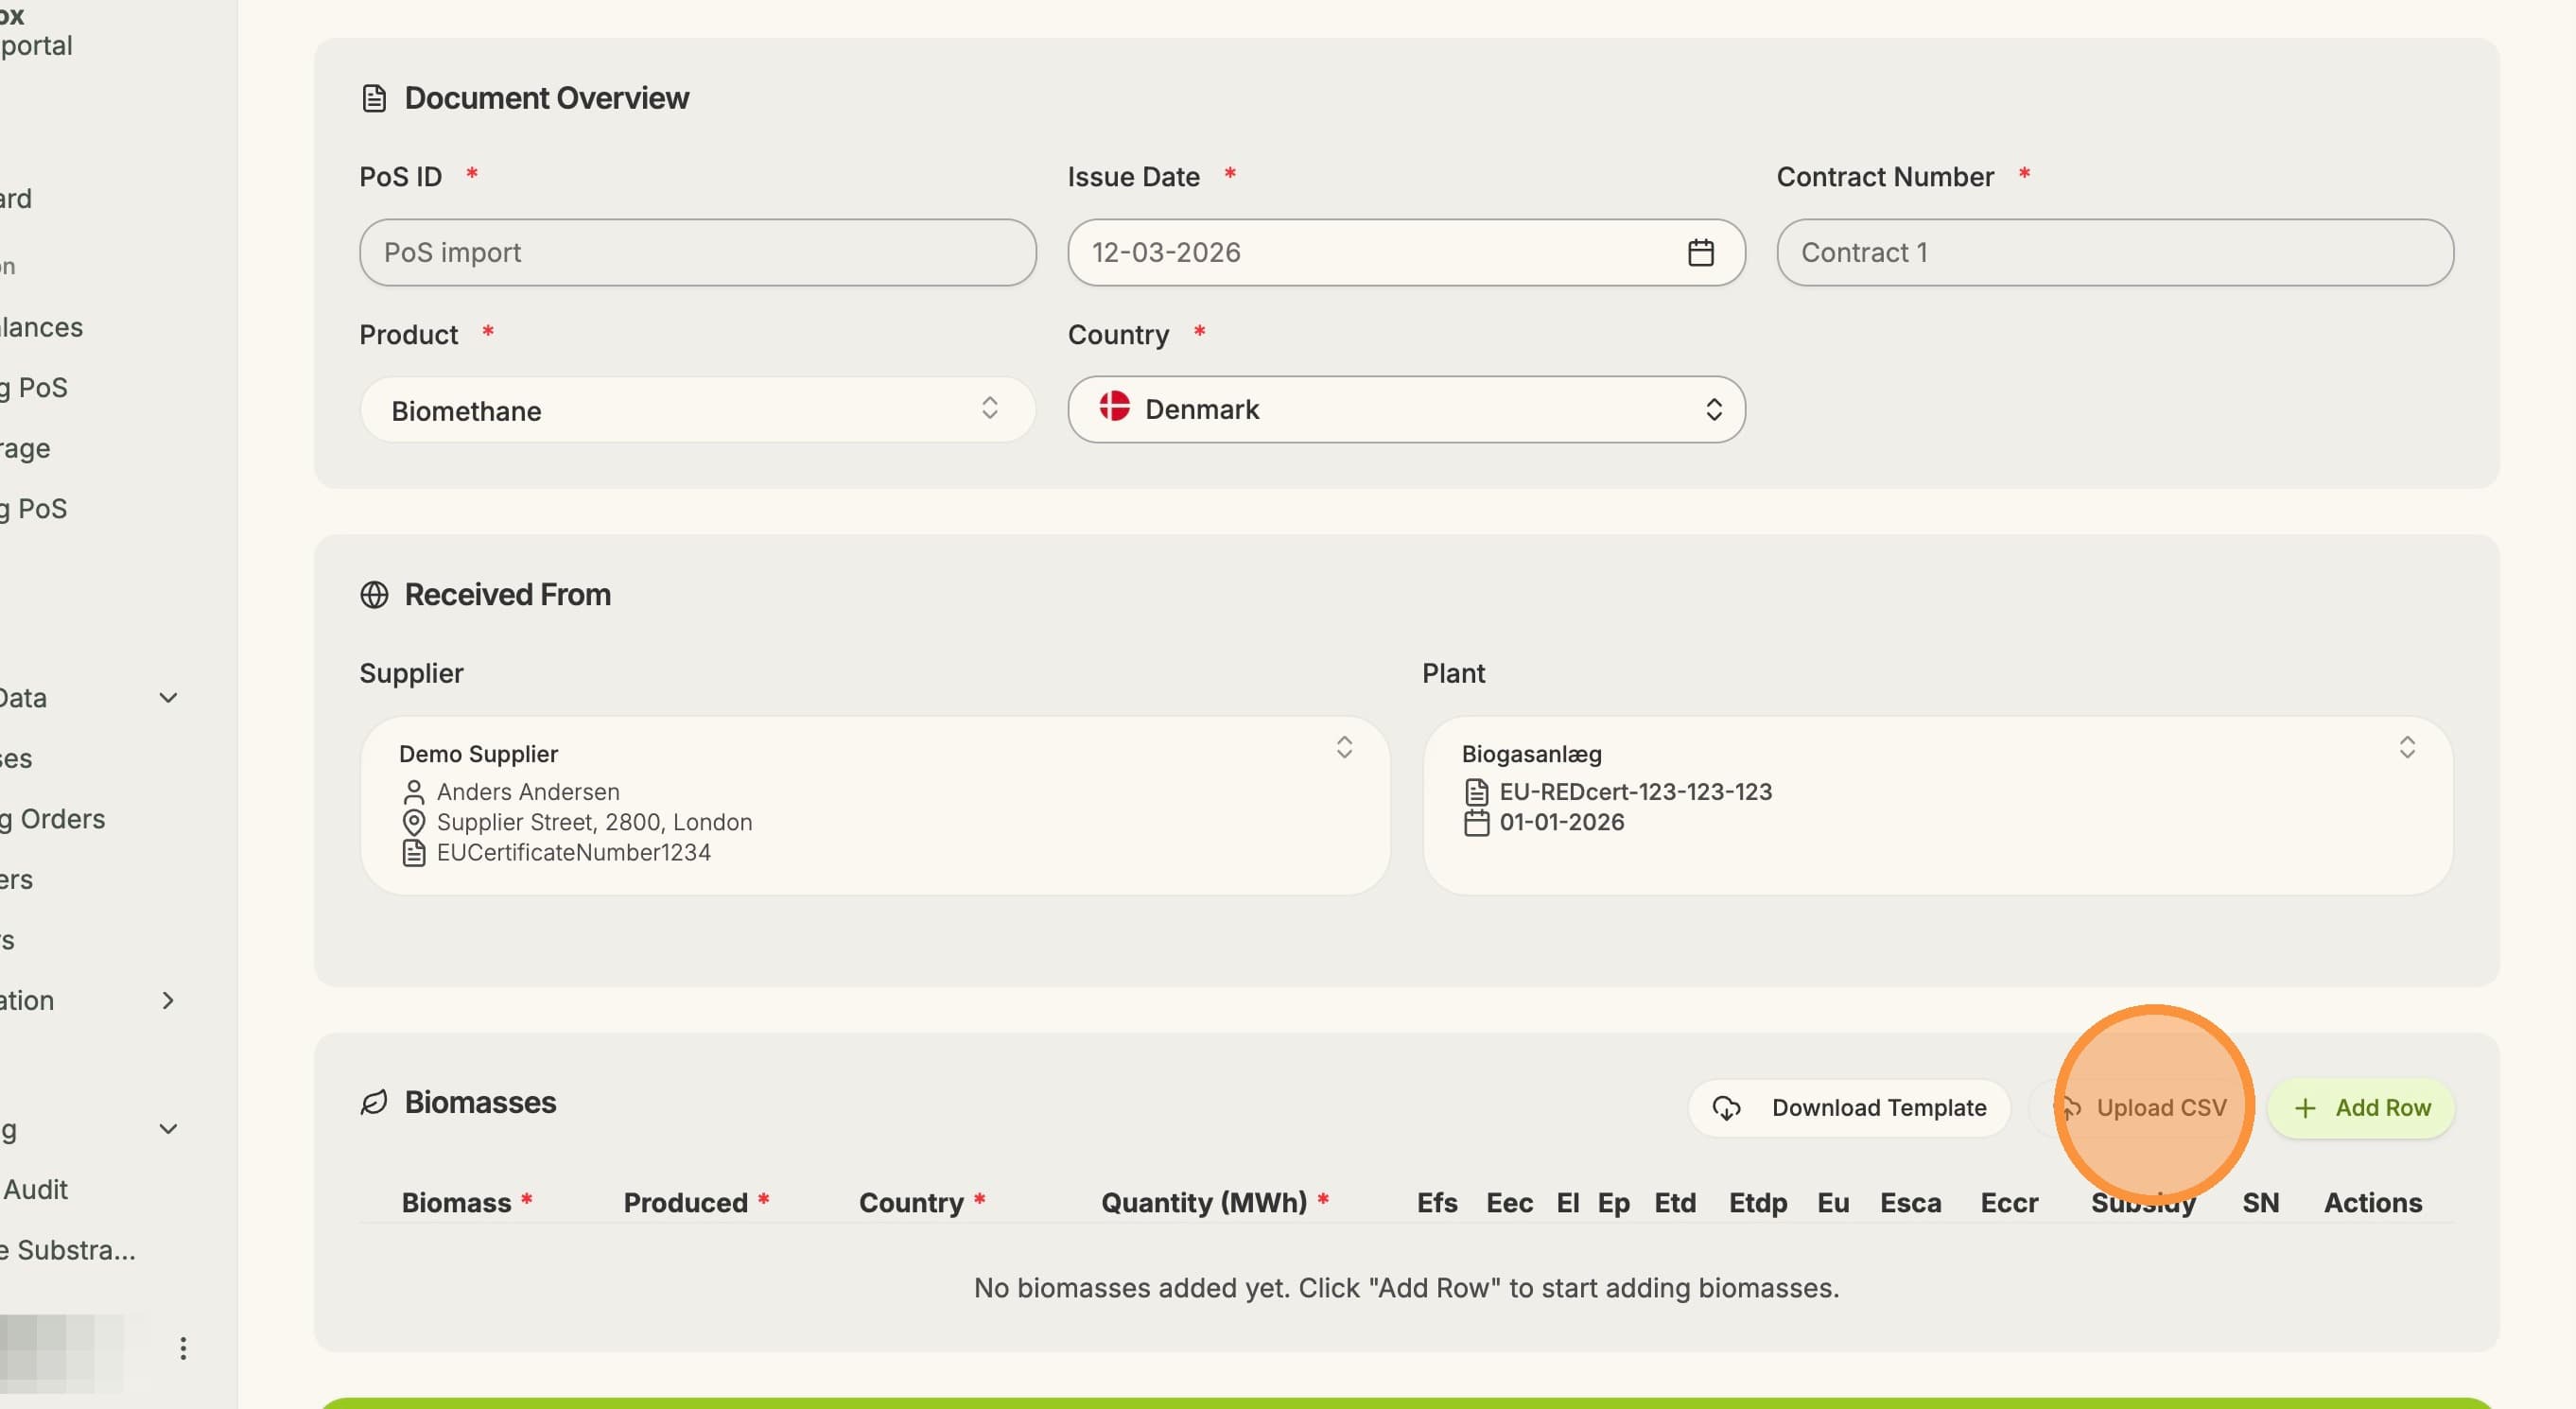Click the "Biomasses" heading text

tap(480, 1102)
